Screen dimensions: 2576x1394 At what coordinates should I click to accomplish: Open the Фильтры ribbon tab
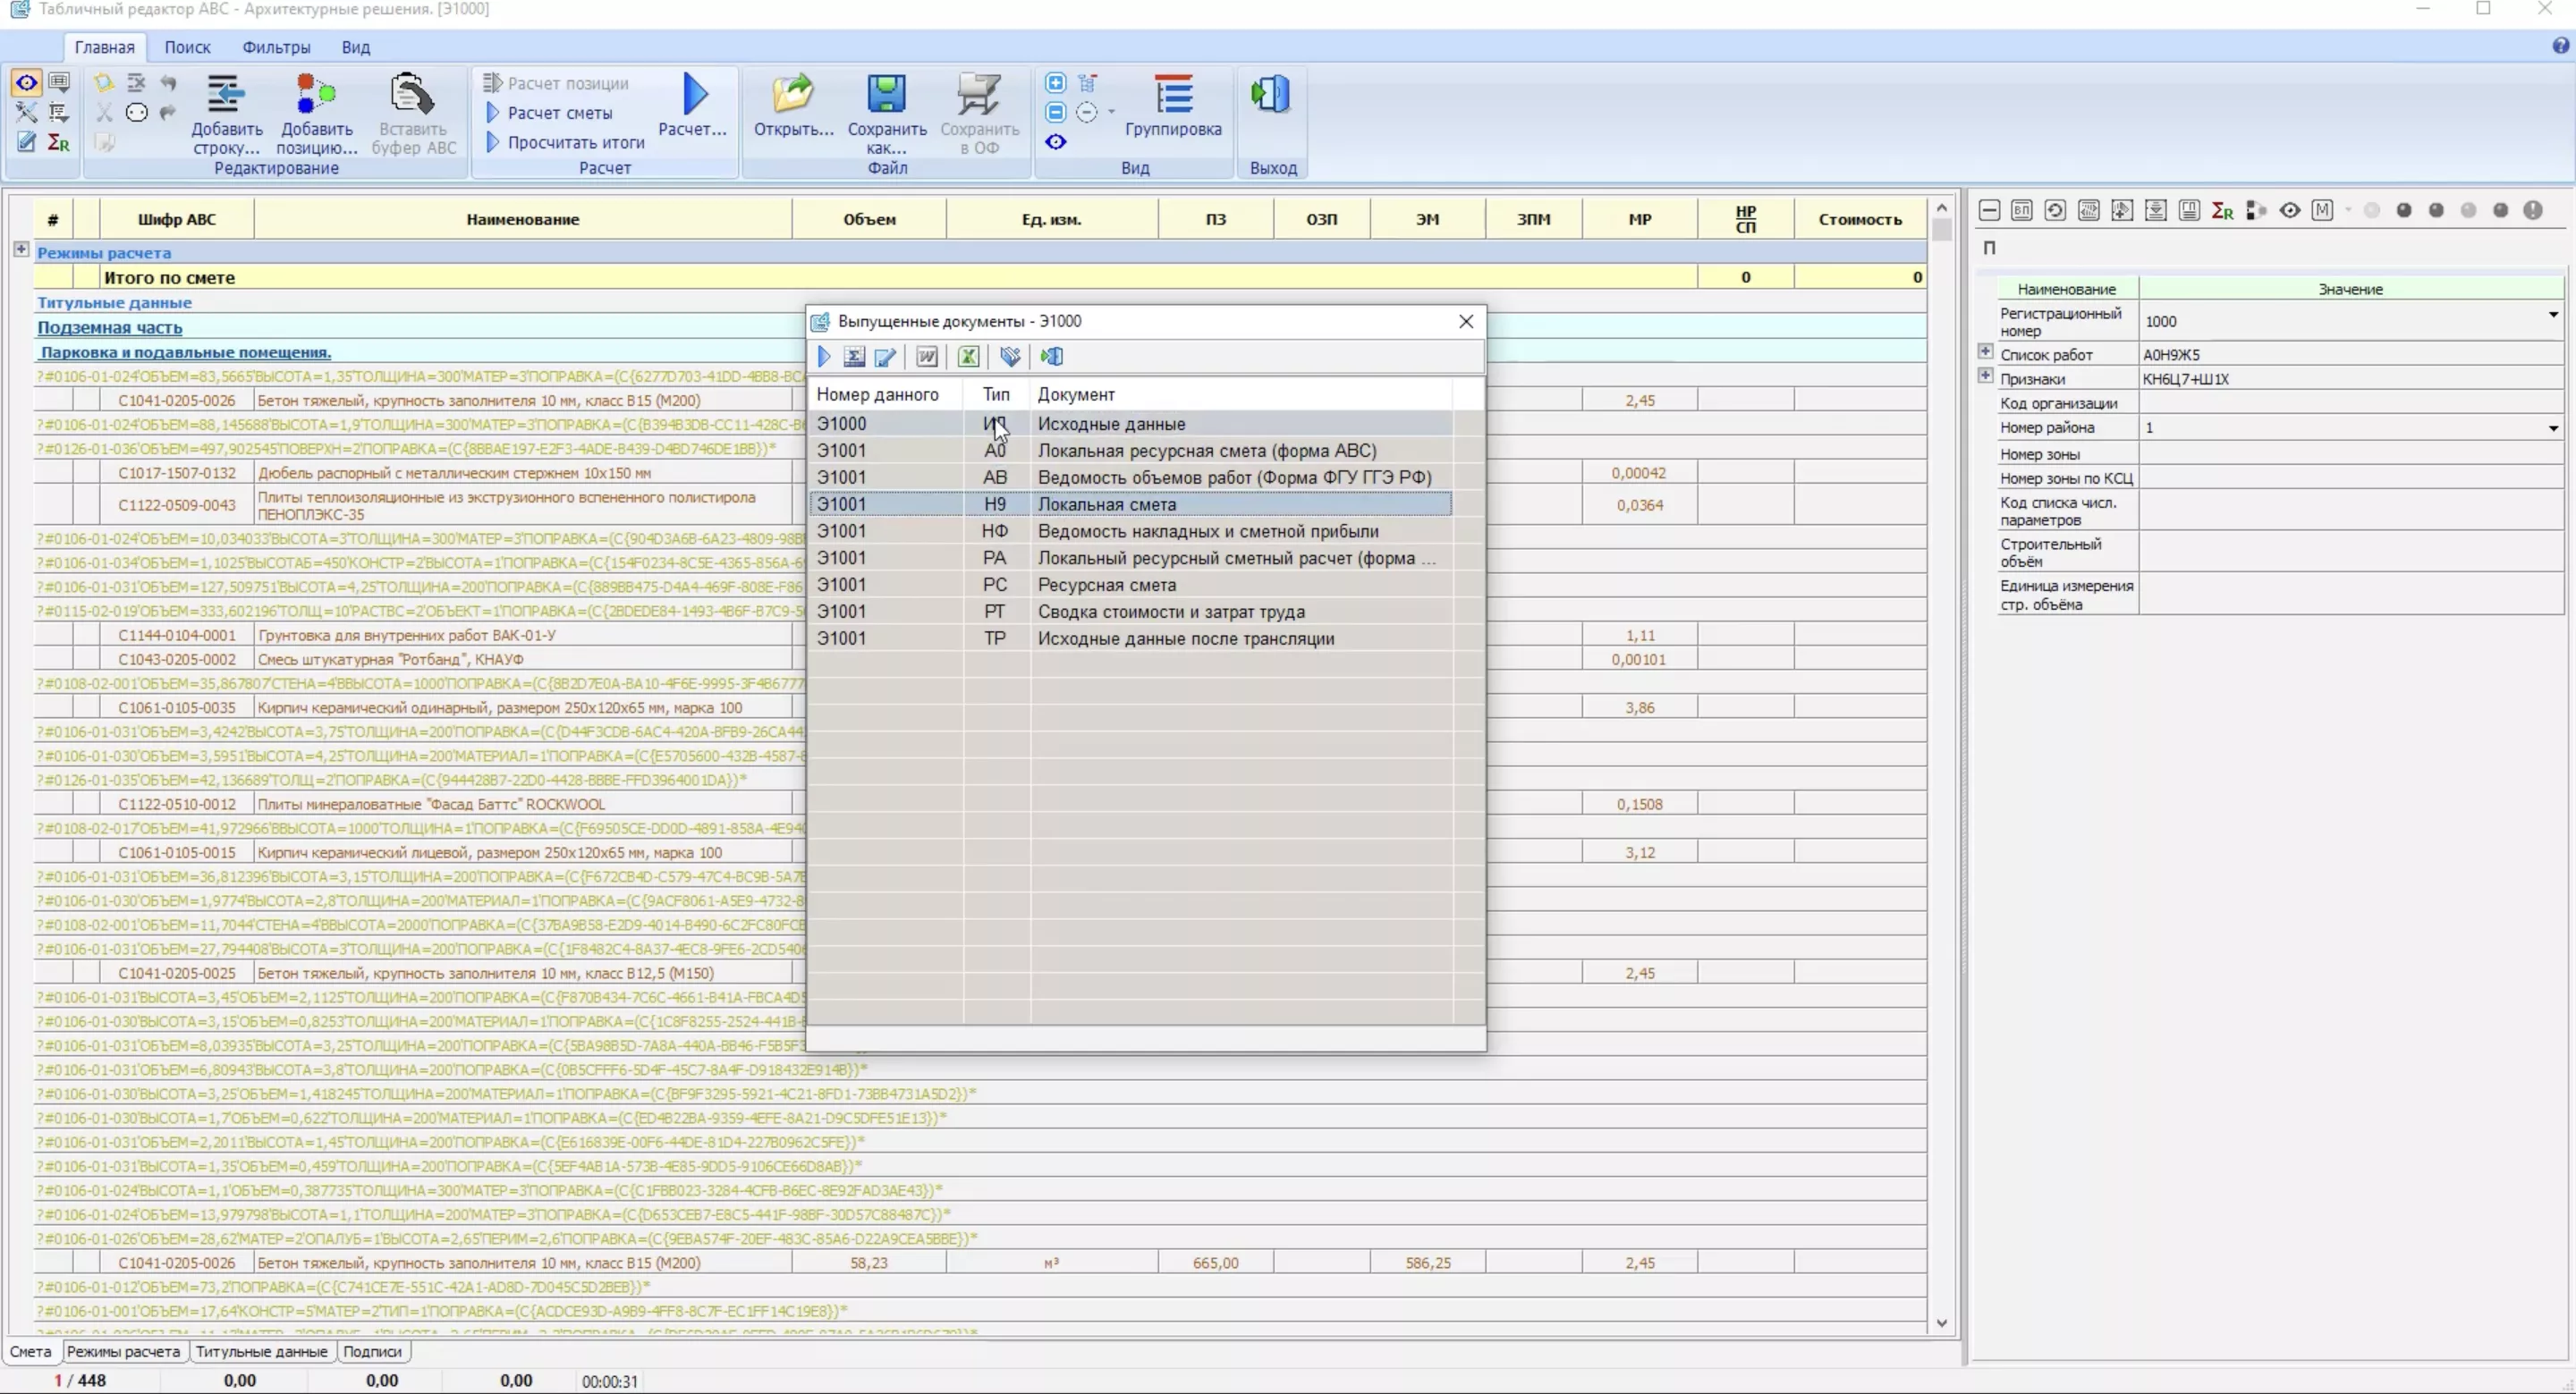coord(276,47)
